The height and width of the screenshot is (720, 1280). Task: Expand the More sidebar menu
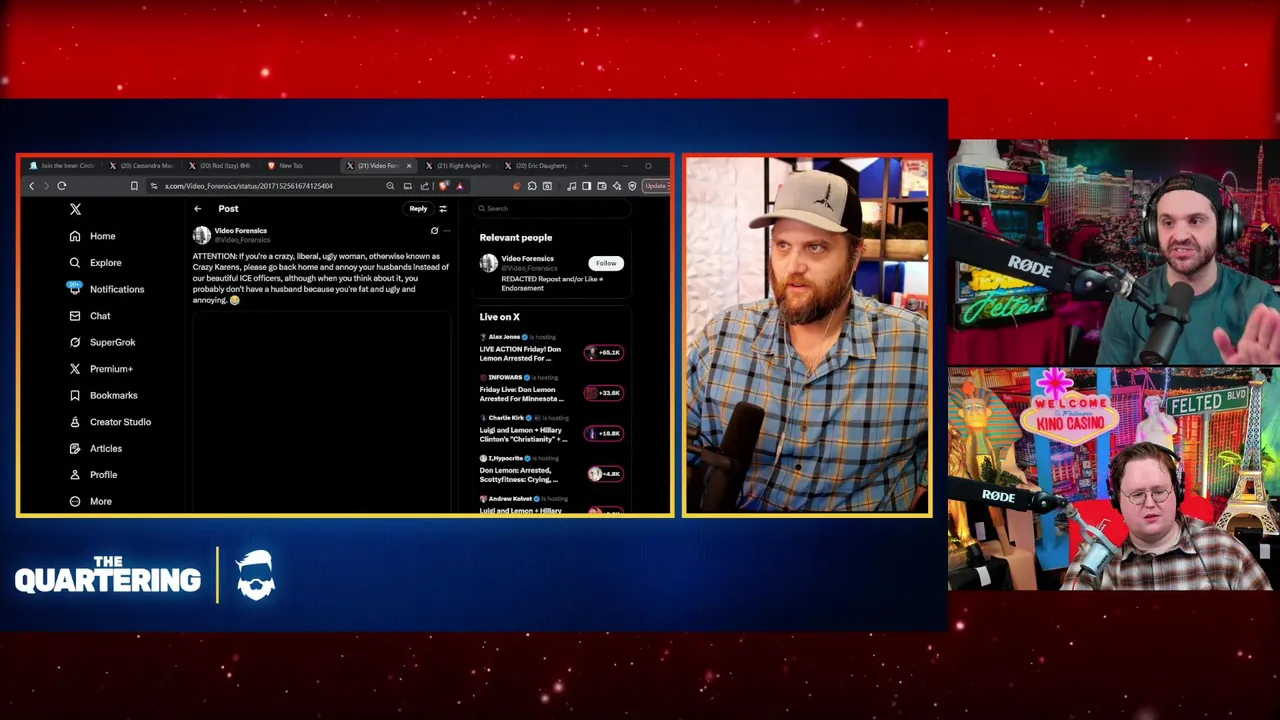point(90,501)
